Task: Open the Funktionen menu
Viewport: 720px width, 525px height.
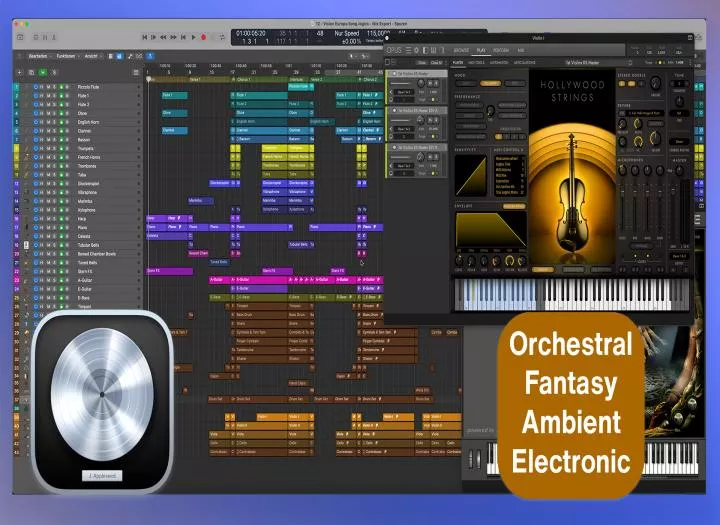Action: pyautogui.click(x=68, y=56)
